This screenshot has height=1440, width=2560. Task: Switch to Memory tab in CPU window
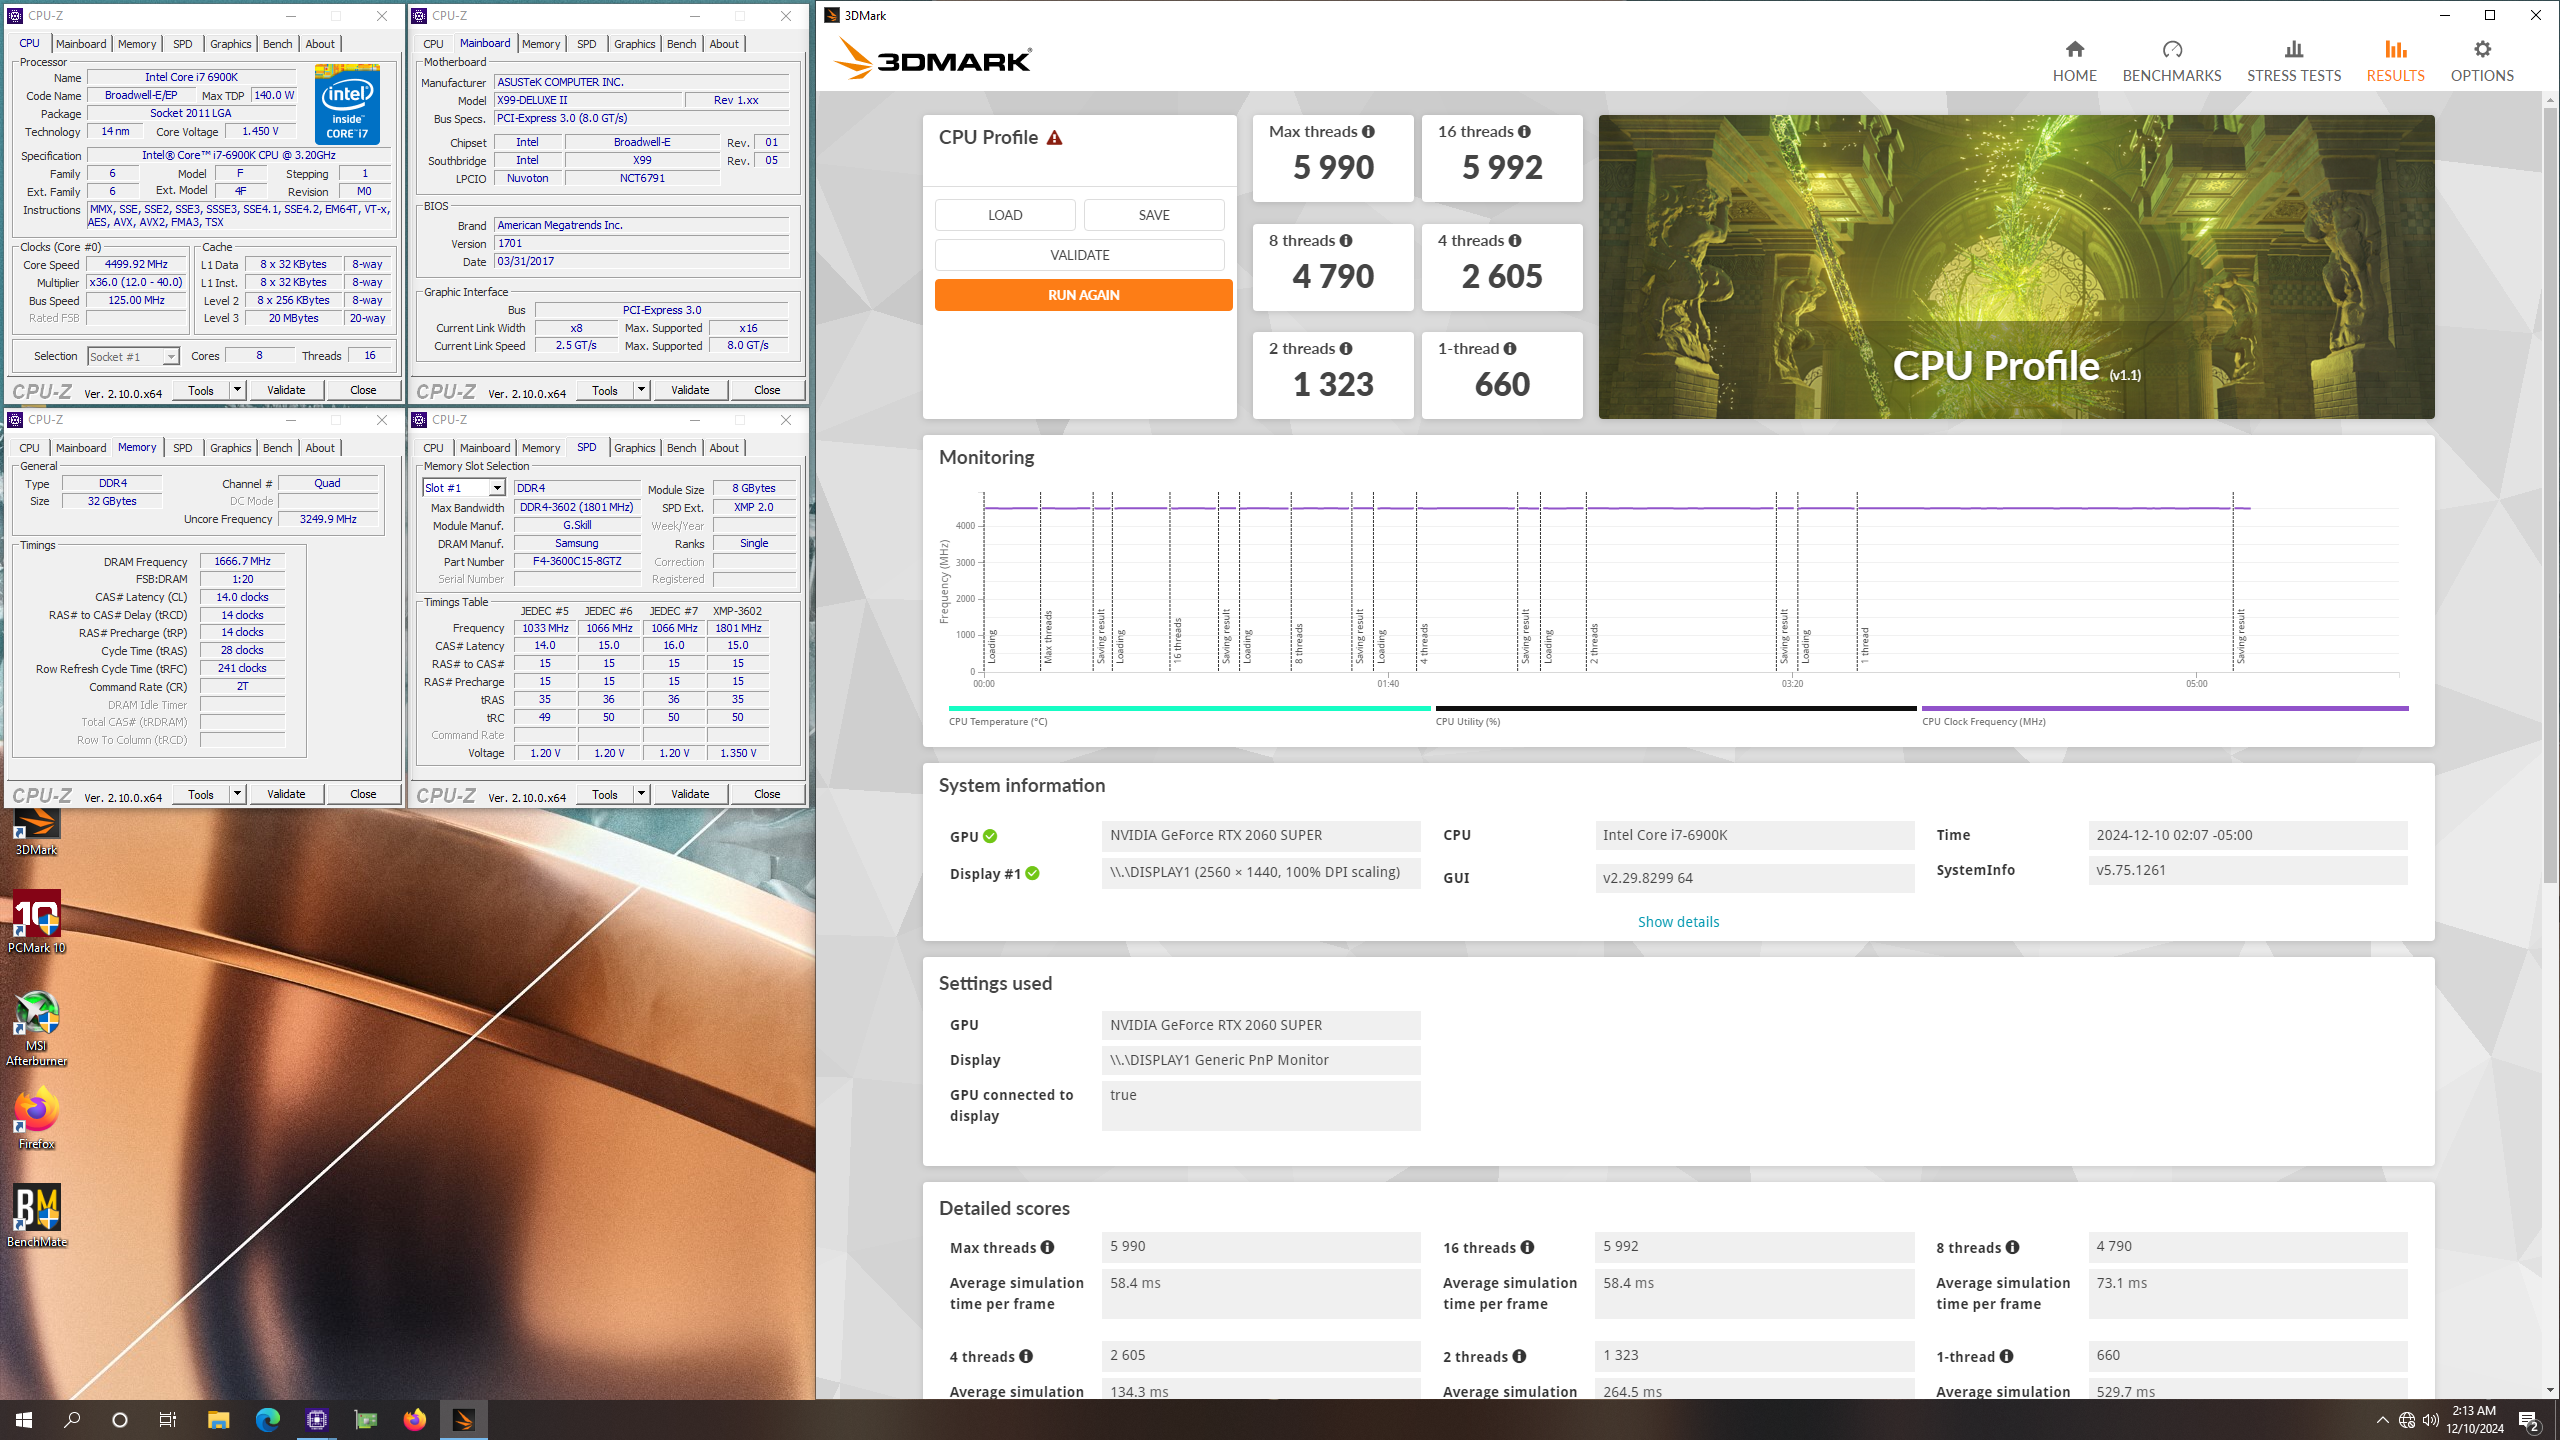(137, 44)
